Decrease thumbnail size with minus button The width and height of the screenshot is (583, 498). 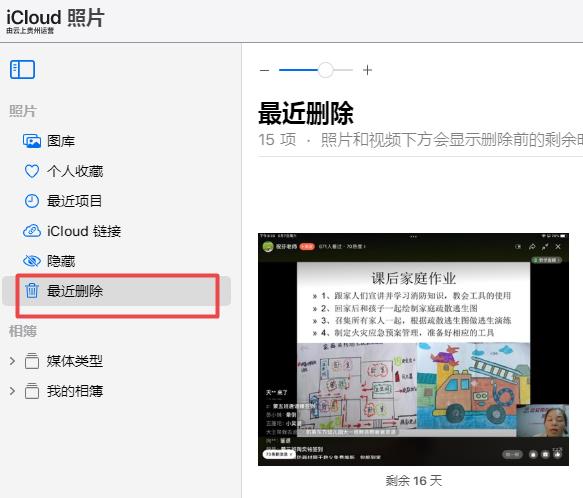click(x=264, y=70)
